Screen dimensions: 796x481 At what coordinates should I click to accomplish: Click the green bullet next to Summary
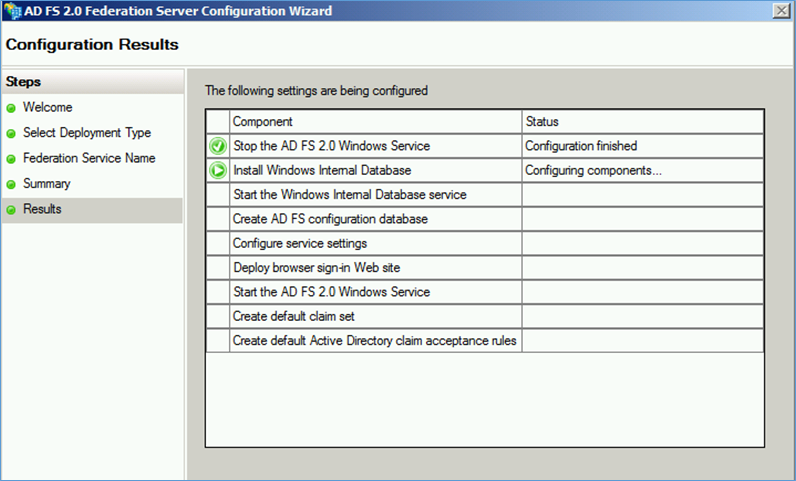coord(11,184)
